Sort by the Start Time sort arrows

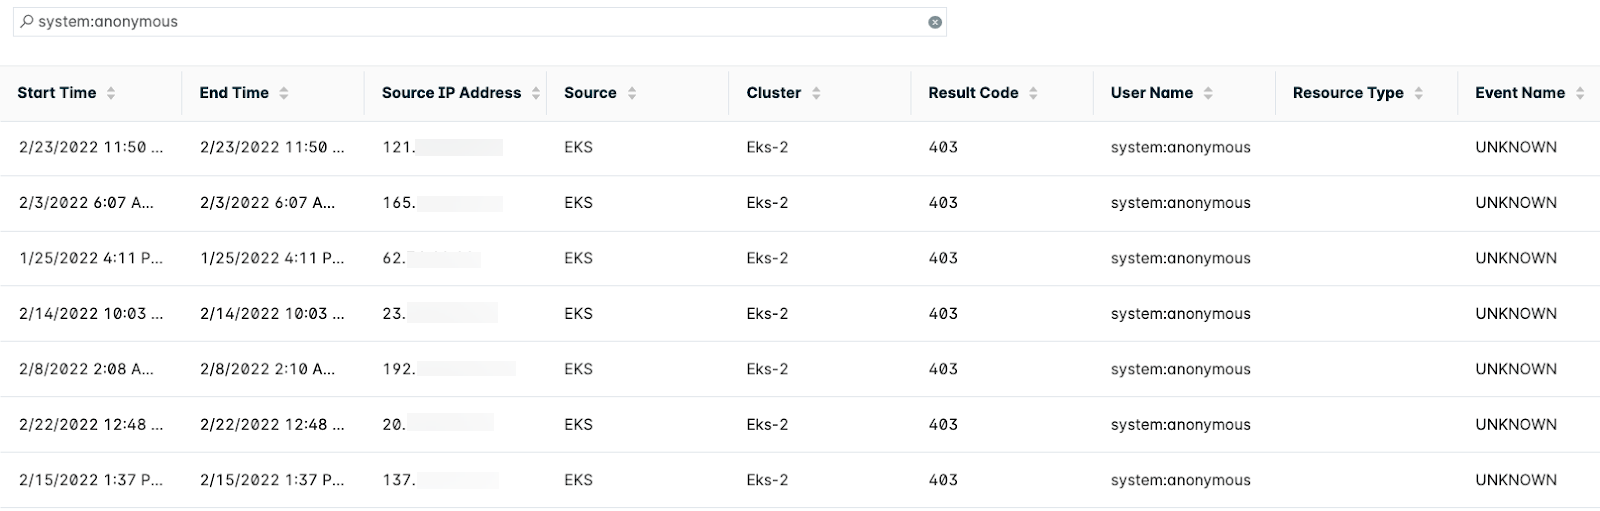coord(111,93)
